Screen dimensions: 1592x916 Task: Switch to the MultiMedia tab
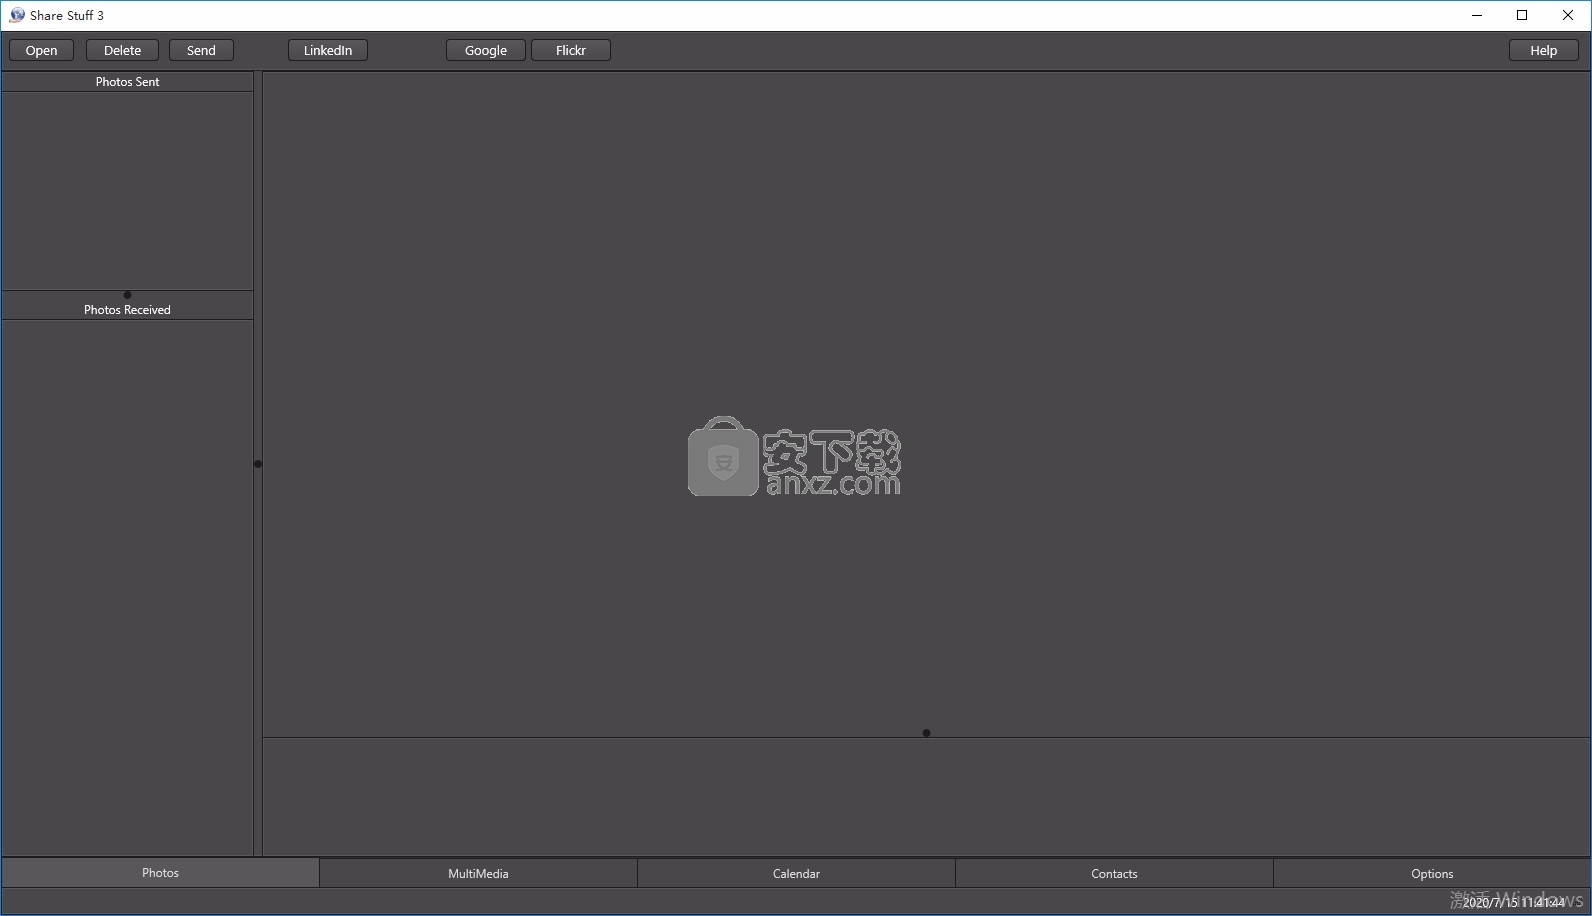pos(478,873)
